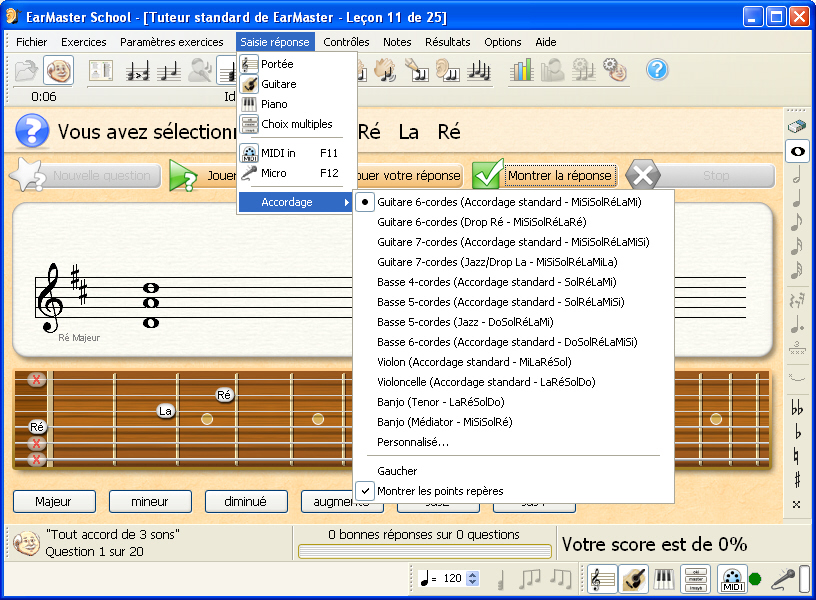Image resolution: width=816 pixels, height=600 pixels.
Task: Select Violon Accordage standard tuning
Action: [513, 362]
